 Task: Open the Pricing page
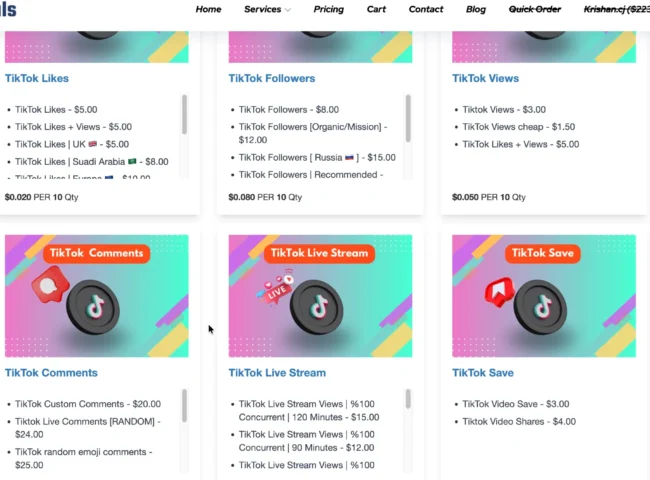(x=328, y=9)
